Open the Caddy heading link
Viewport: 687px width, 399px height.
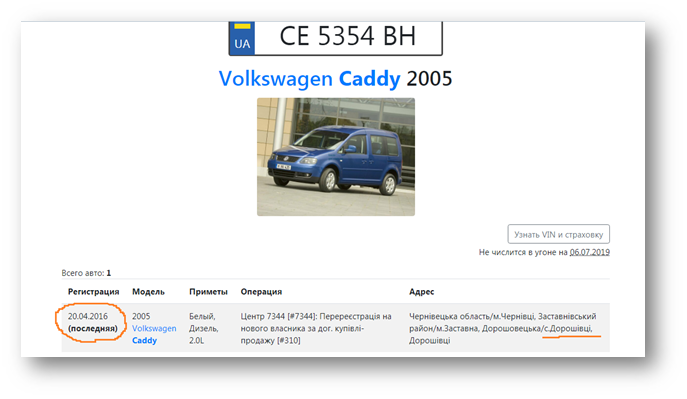(369, 79)
